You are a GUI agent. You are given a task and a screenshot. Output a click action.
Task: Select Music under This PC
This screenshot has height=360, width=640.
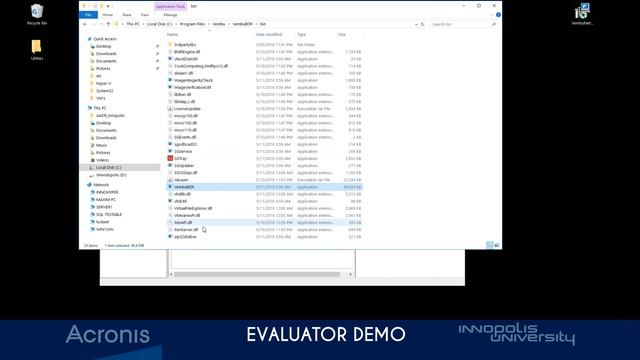point(101,145)
